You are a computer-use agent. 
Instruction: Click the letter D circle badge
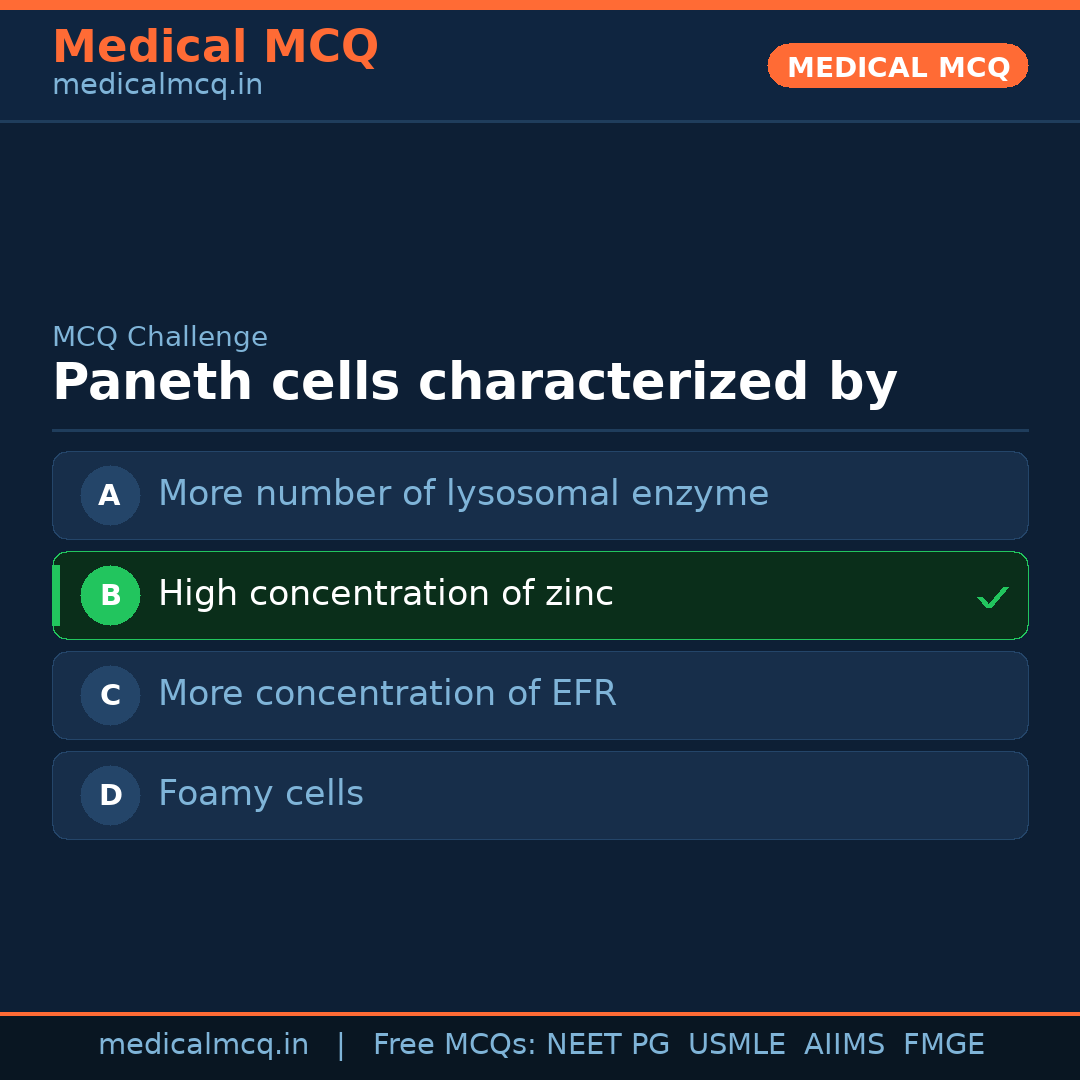110,795
